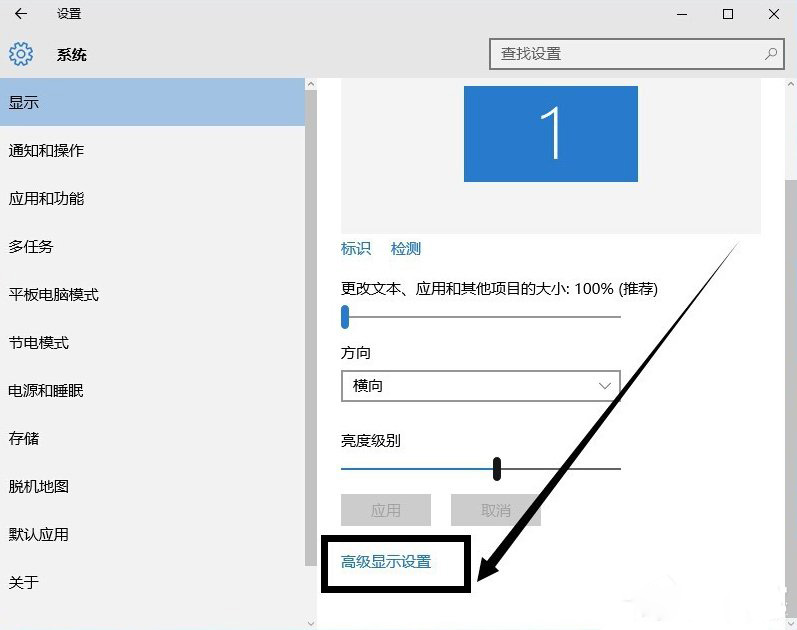Click the System settings gear icon
The image size is (797, 630).
(x=21, y=54)
